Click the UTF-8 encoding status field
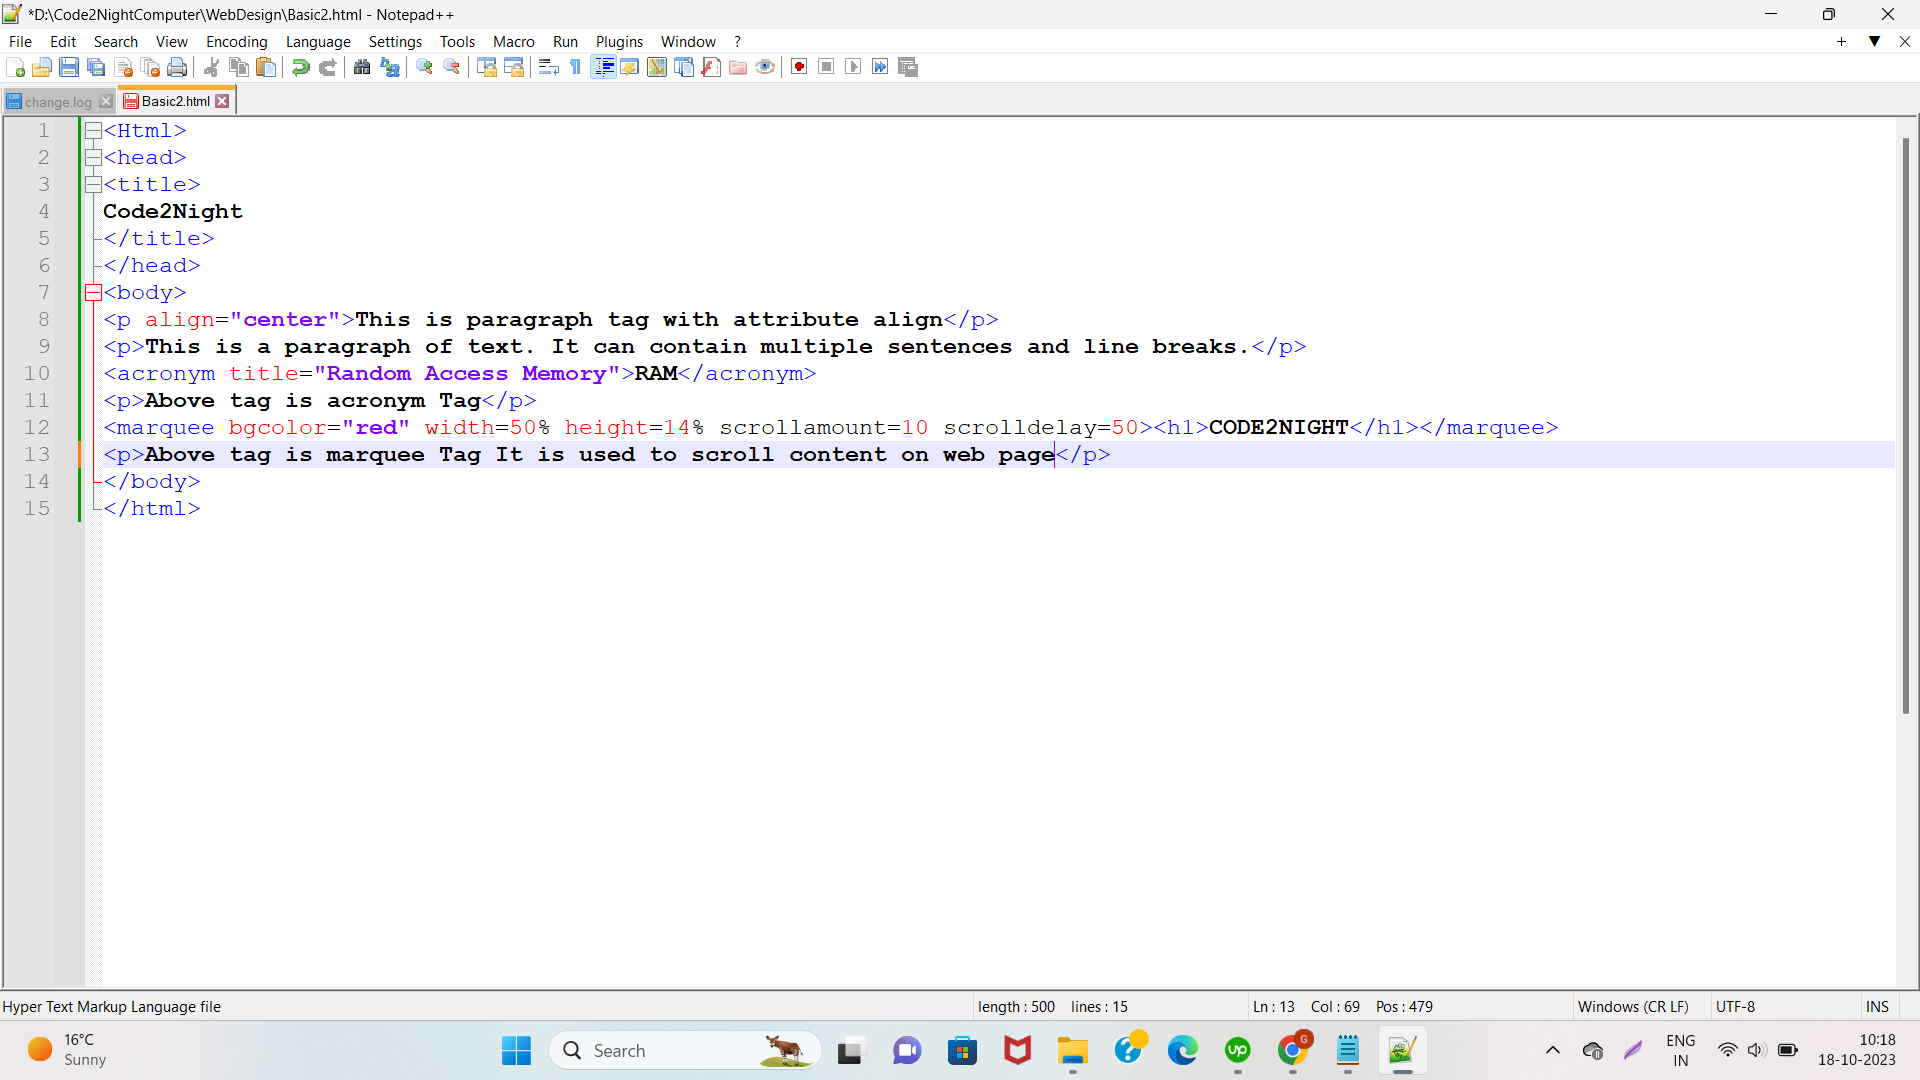 tap(1736, 1006)
